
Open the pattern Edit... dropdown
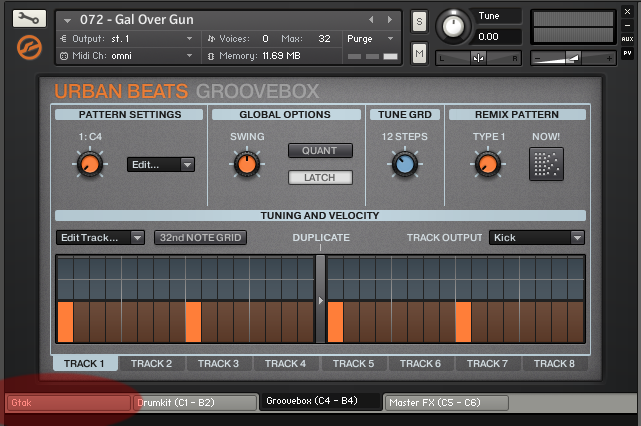coord(160,164)
